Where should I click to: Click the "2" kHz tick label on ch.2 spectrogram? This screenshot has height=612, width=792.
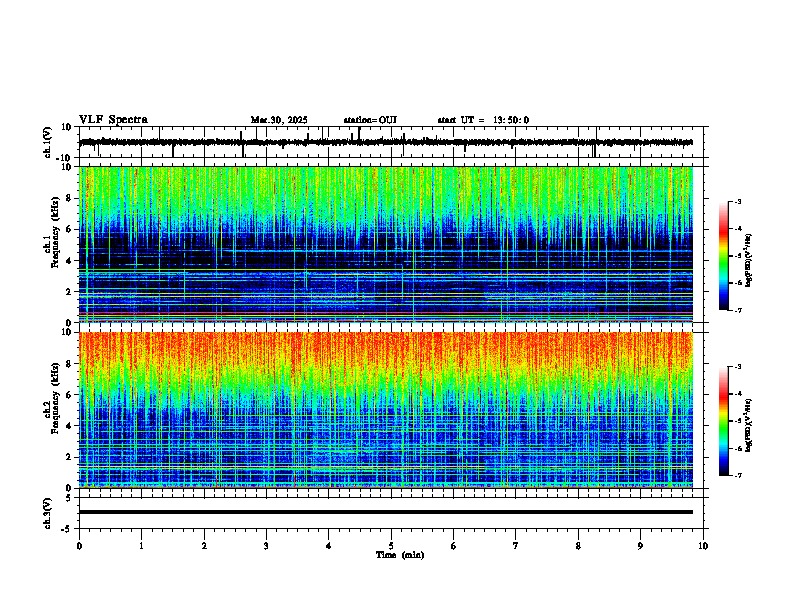pos(69,457)
